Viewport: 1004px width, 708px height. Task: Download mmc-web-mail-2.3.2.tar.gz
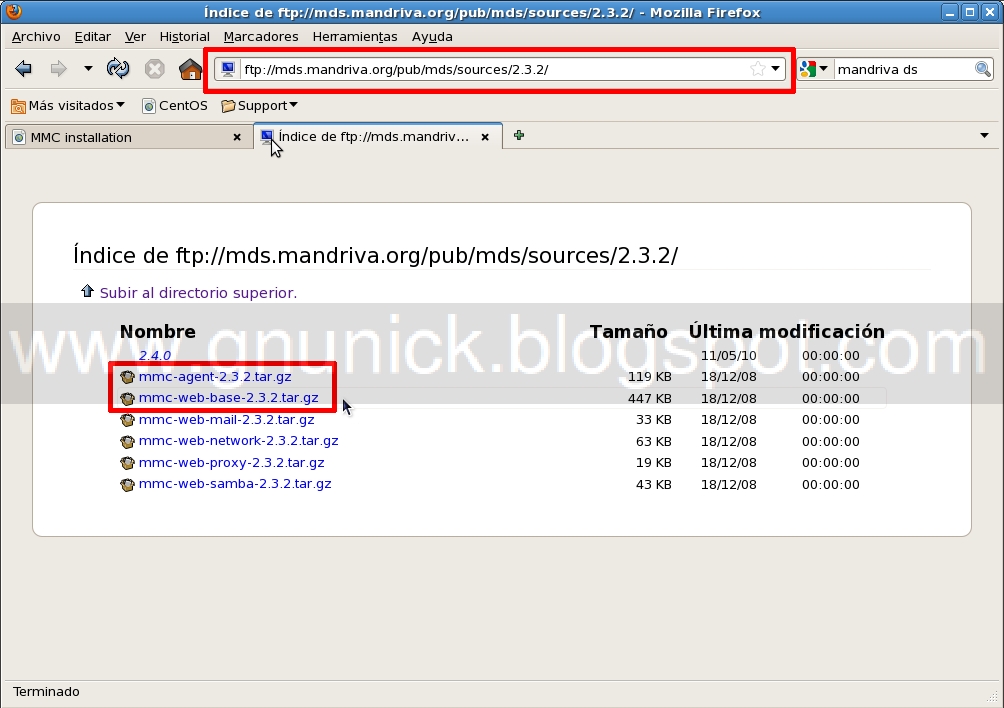[x=227, y=419]
